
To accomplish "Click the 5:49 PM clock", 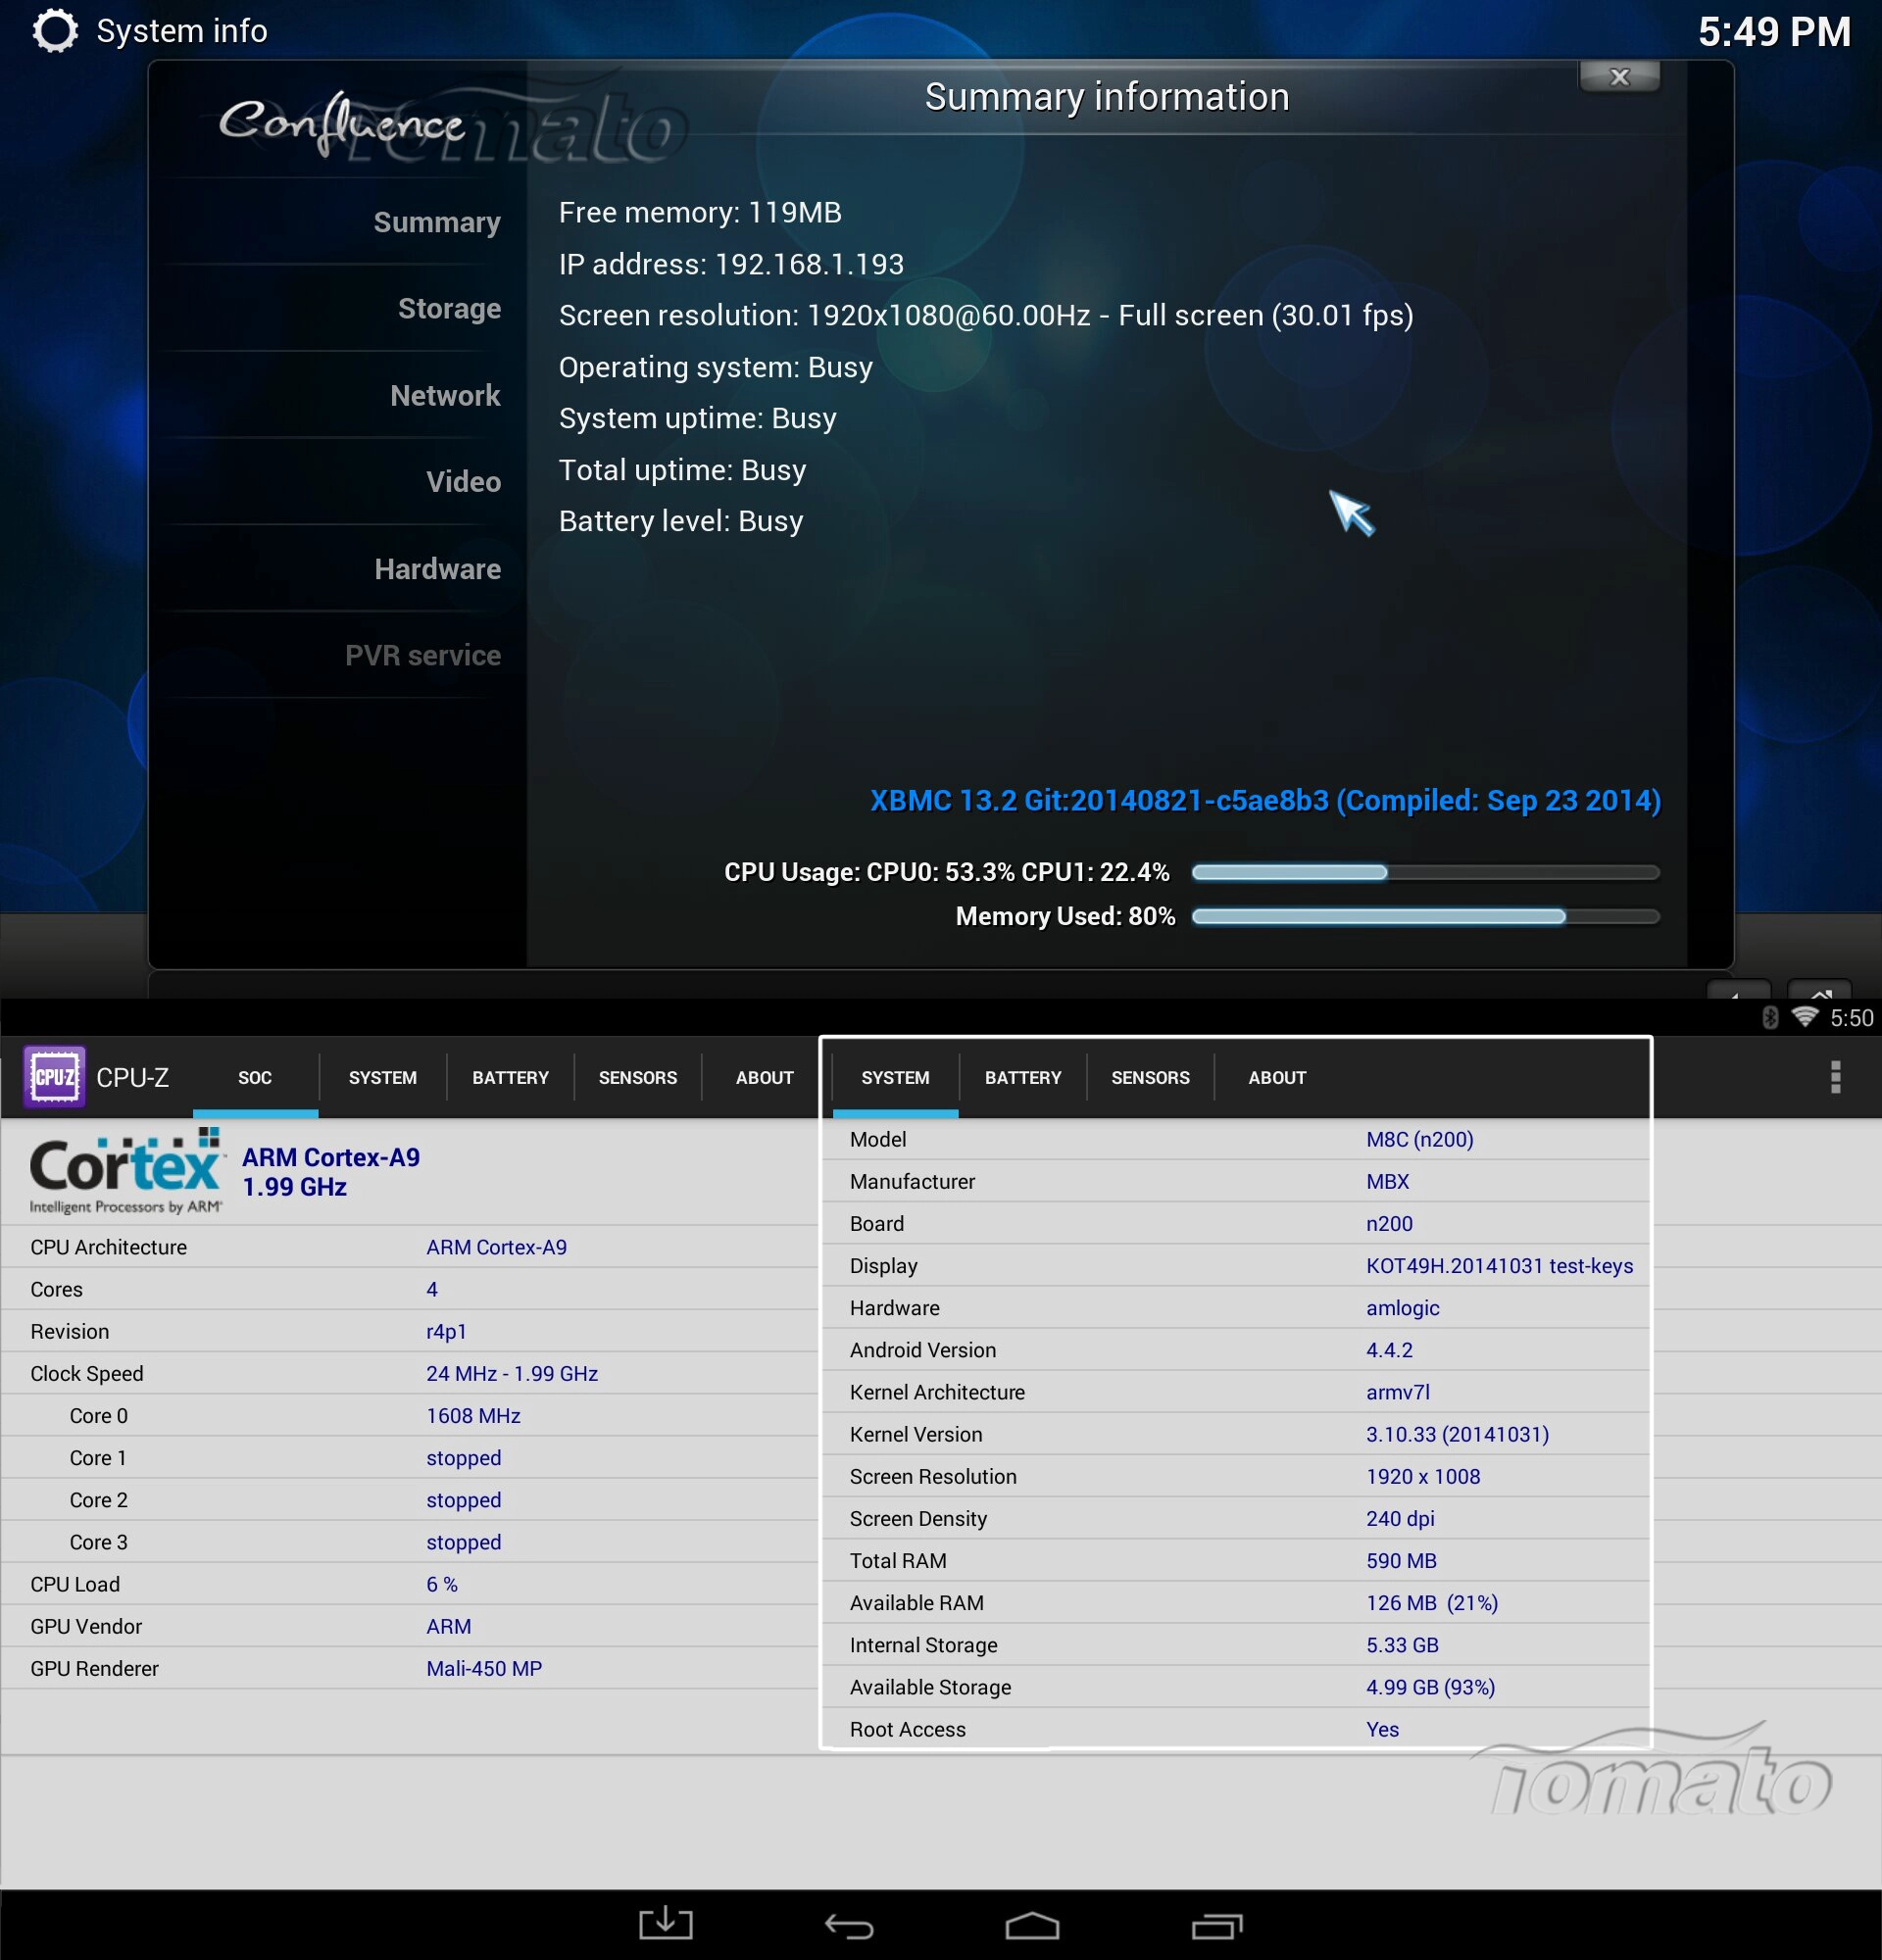I will tap(1774, 31).
